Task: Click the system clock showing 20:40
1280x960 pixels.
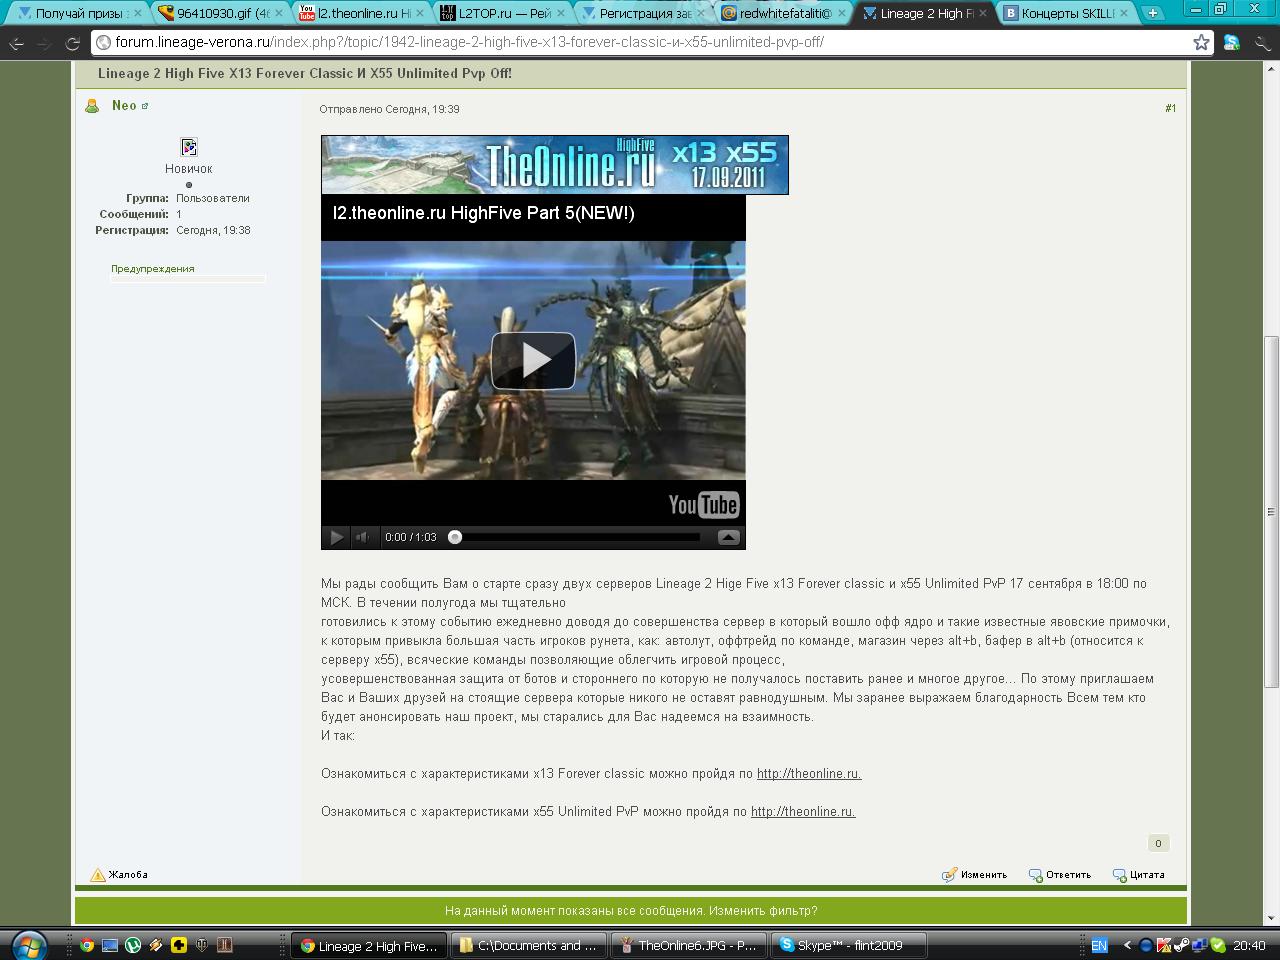Action: 1250,945
